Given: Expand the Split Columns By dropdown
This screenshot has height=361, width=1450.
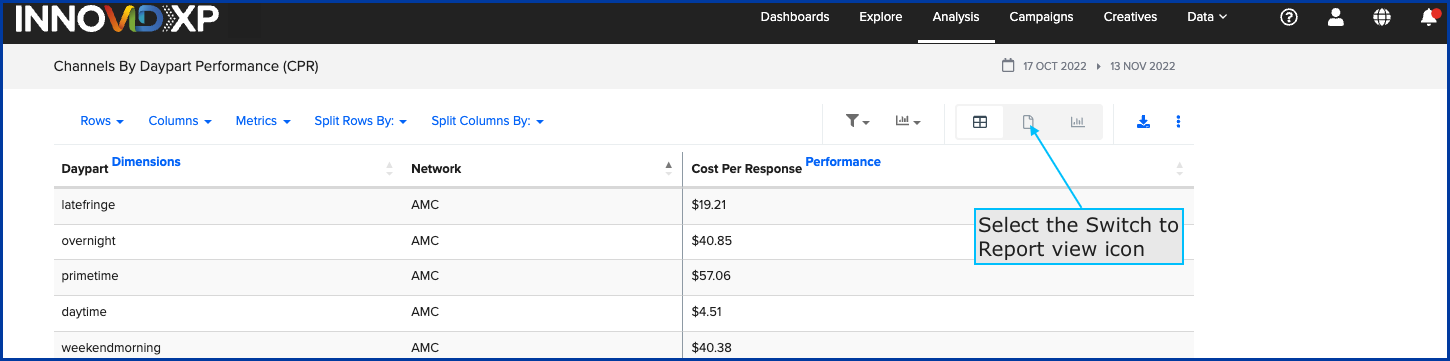Looking at the screenshot, I should [x=487, y=121].
